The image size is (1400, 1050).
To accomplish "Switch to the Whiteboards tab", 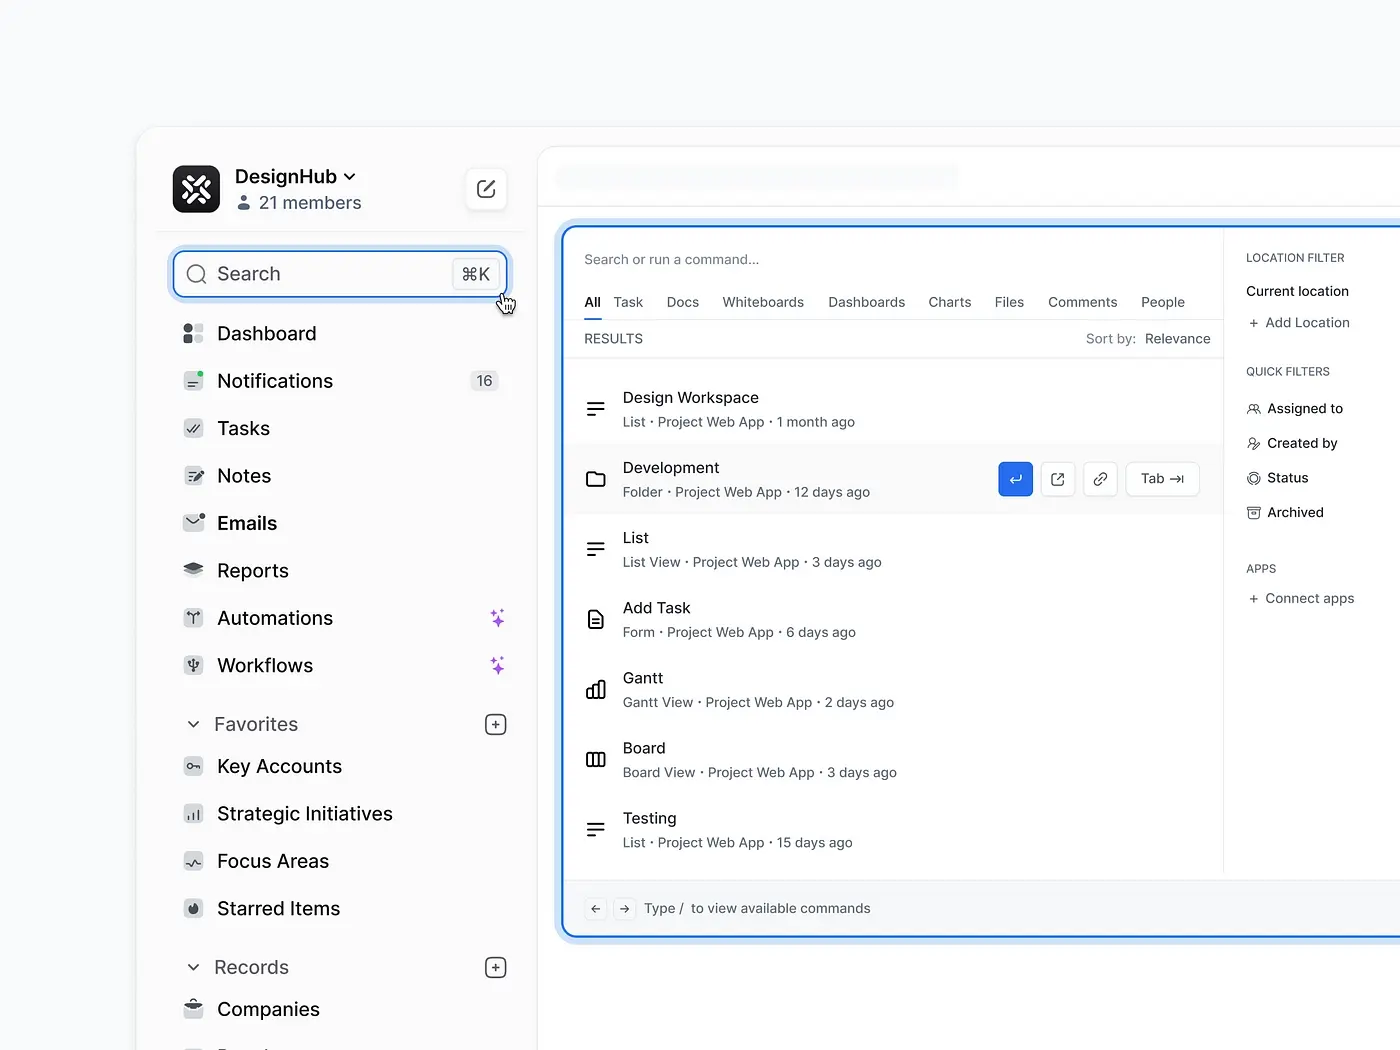I will pyautogui.click(x=762, y=302).
